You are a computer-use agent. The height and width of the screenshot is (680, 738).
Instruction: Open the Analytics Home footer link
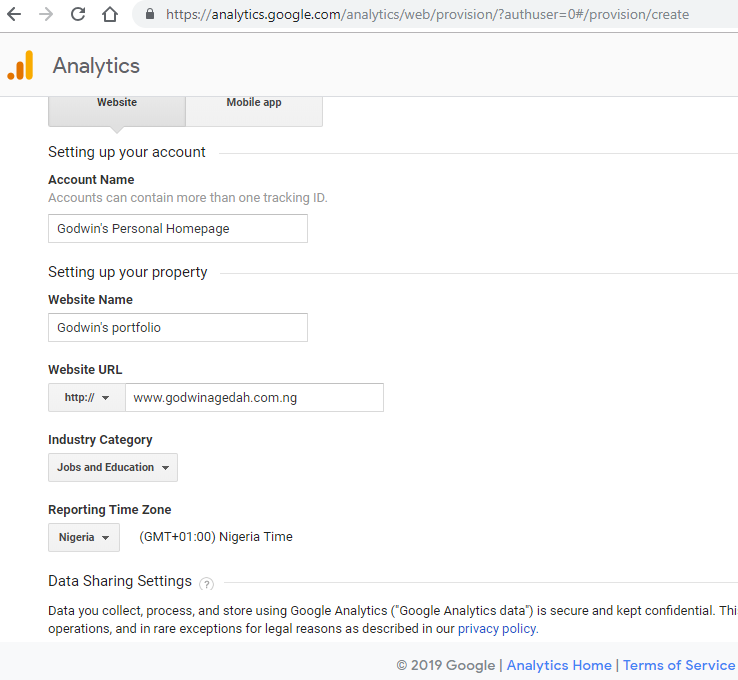[x=559, y=665]
